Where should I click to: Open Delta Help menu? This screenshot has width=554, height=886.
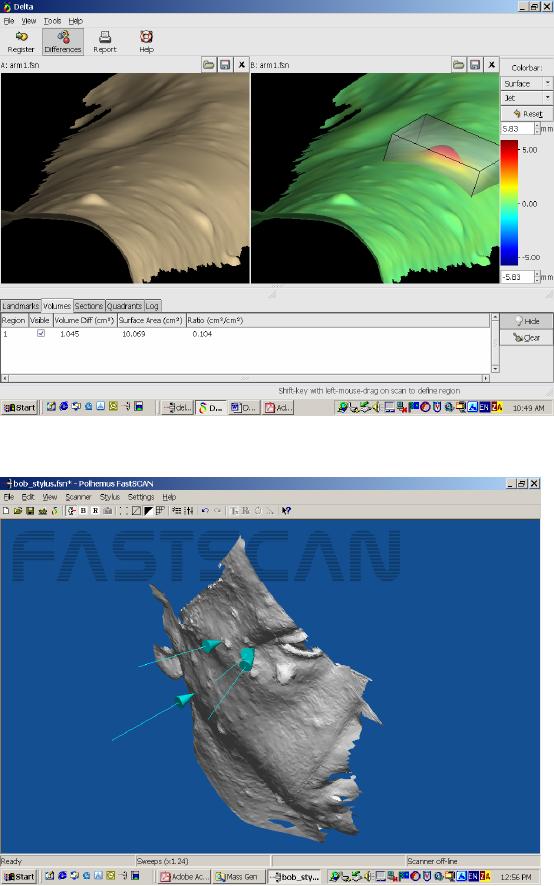tap(76, 21)
